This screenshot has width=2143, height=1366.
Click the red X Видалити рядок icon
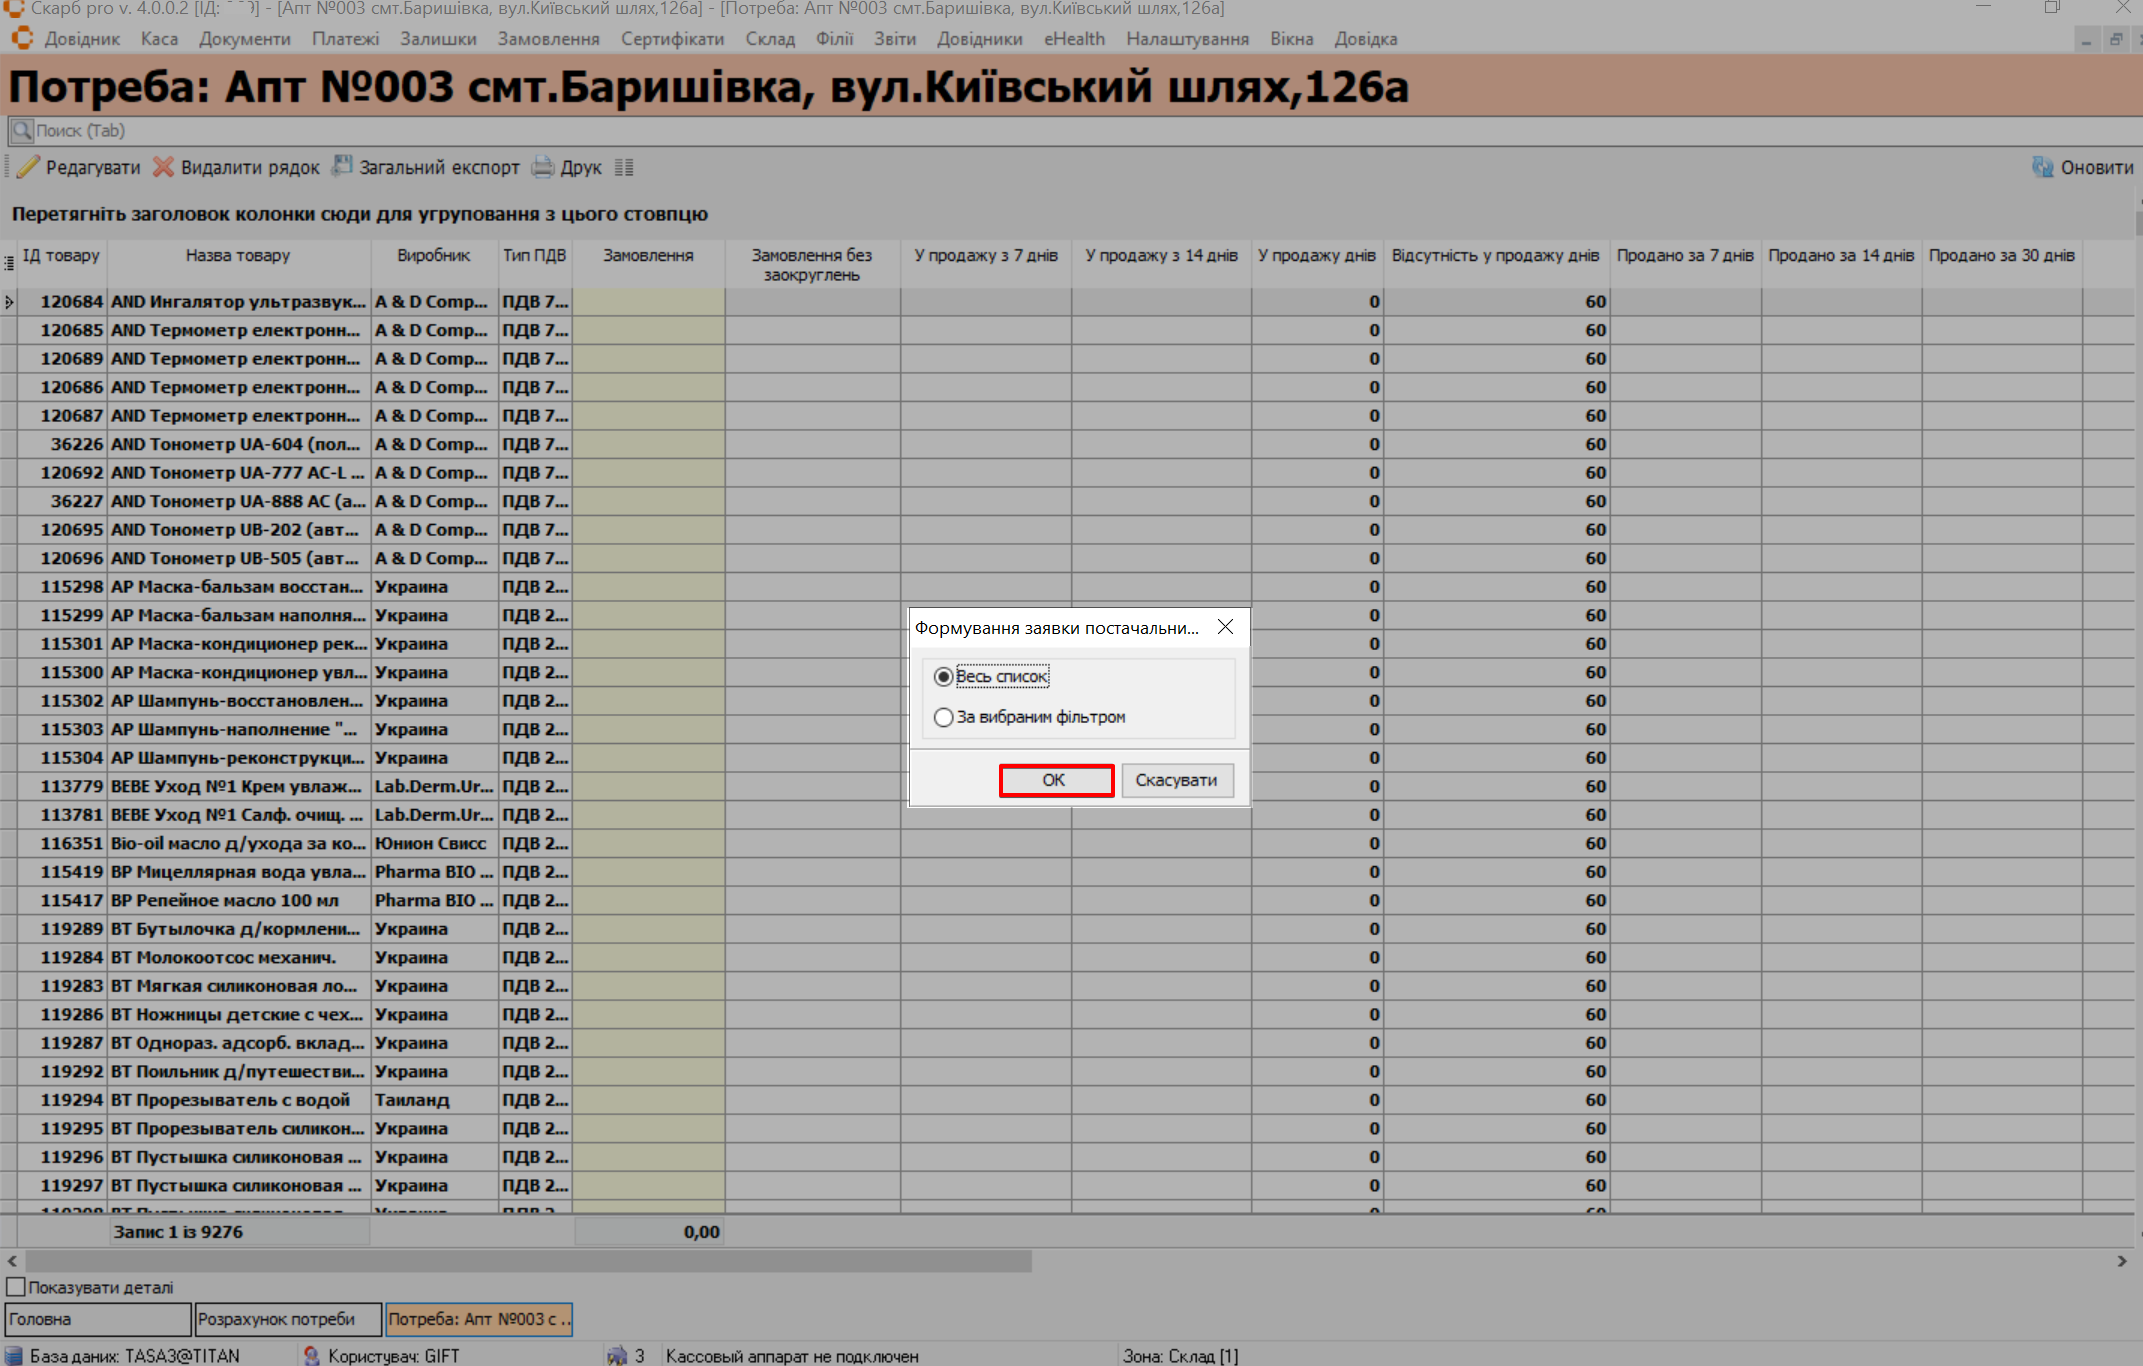(163, 167)
